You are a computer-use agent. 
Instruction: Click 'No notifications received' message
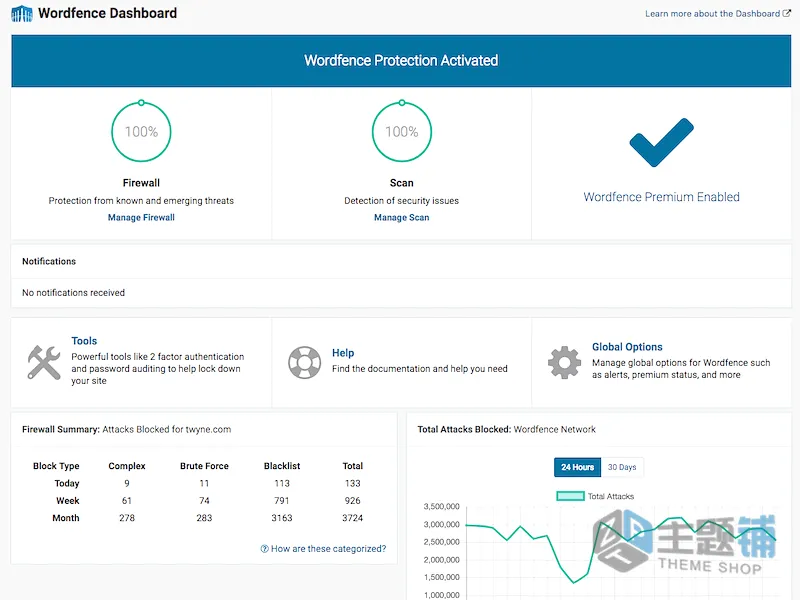73,293
